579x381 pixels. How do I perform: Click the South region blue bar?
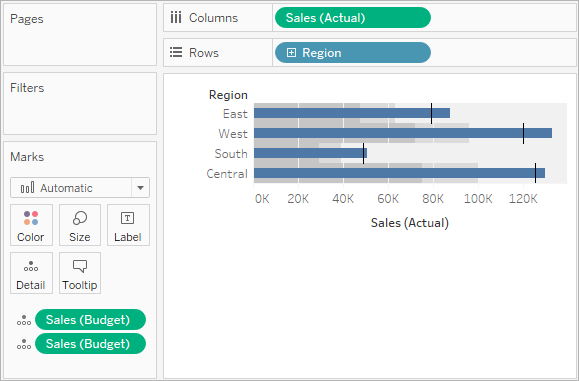[310, 153]
